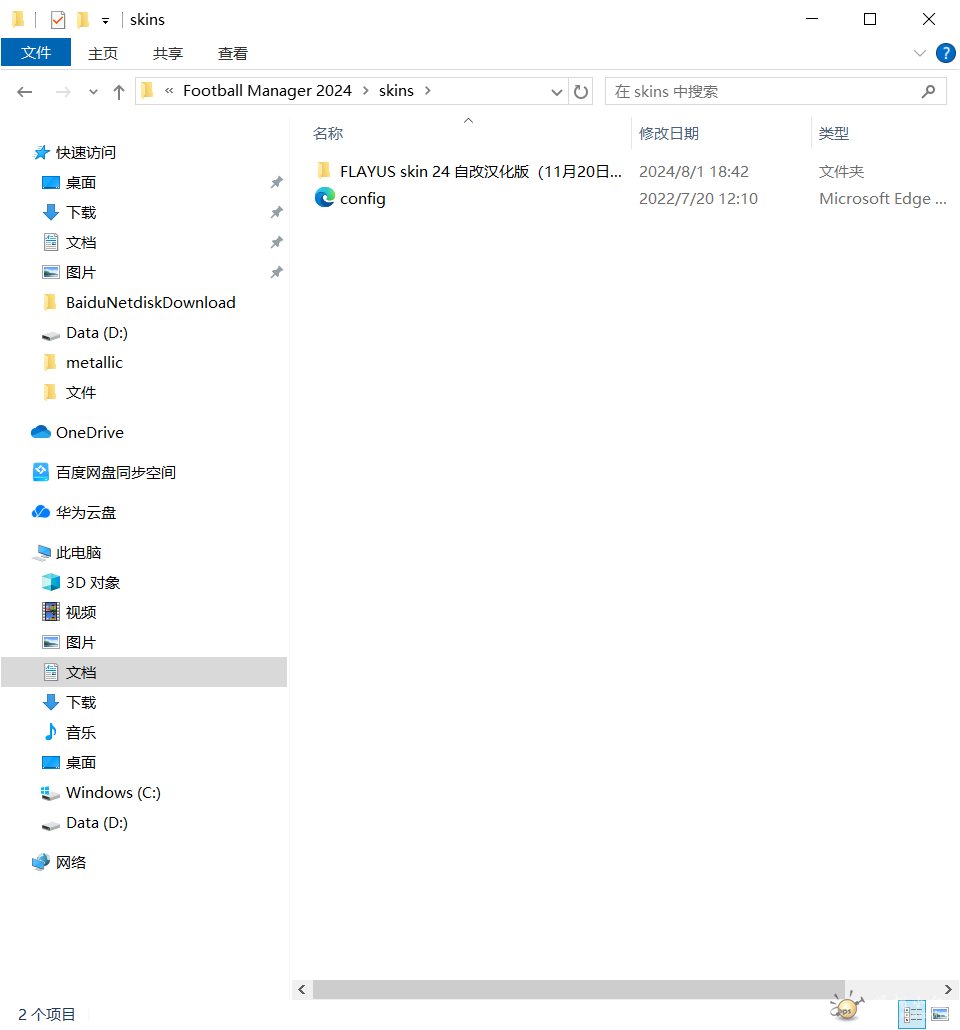Refresh the skins folder view
The image size is (960, 1030).
pyautogui.click(x=581, y=91)
